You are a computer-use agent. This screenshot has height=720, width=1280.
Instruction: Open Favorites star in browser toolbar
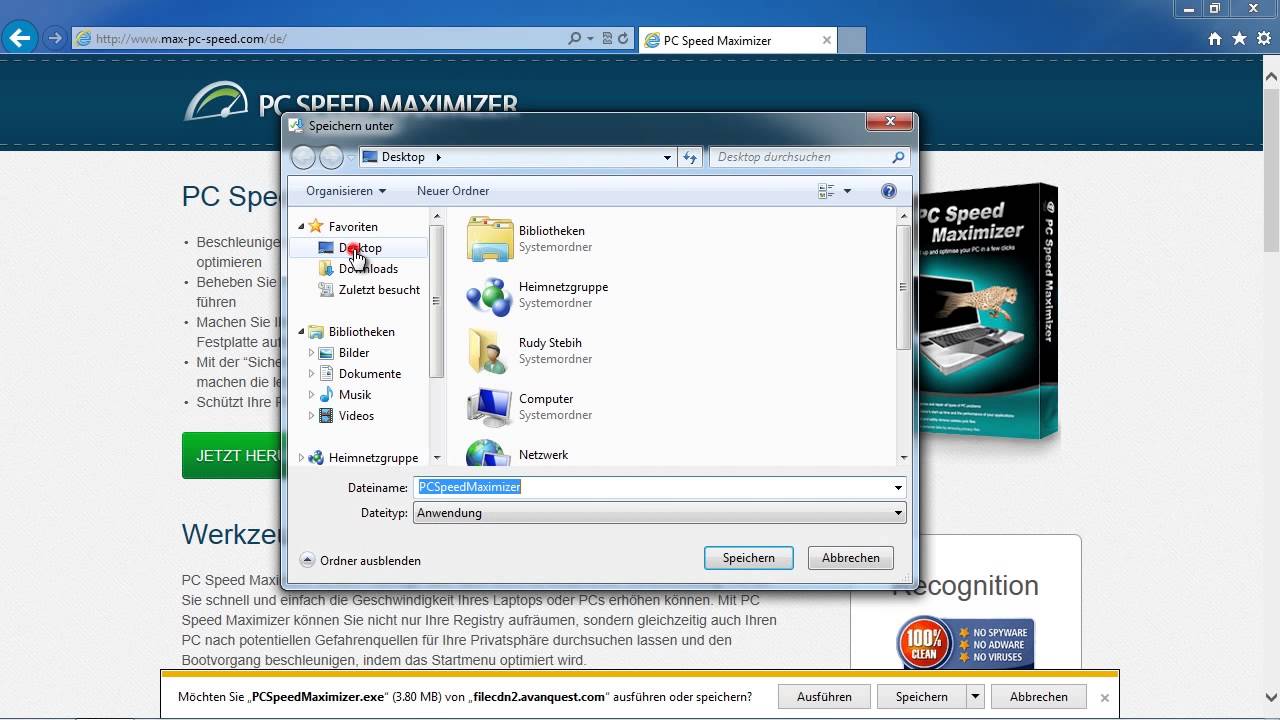pos(1239,39)
